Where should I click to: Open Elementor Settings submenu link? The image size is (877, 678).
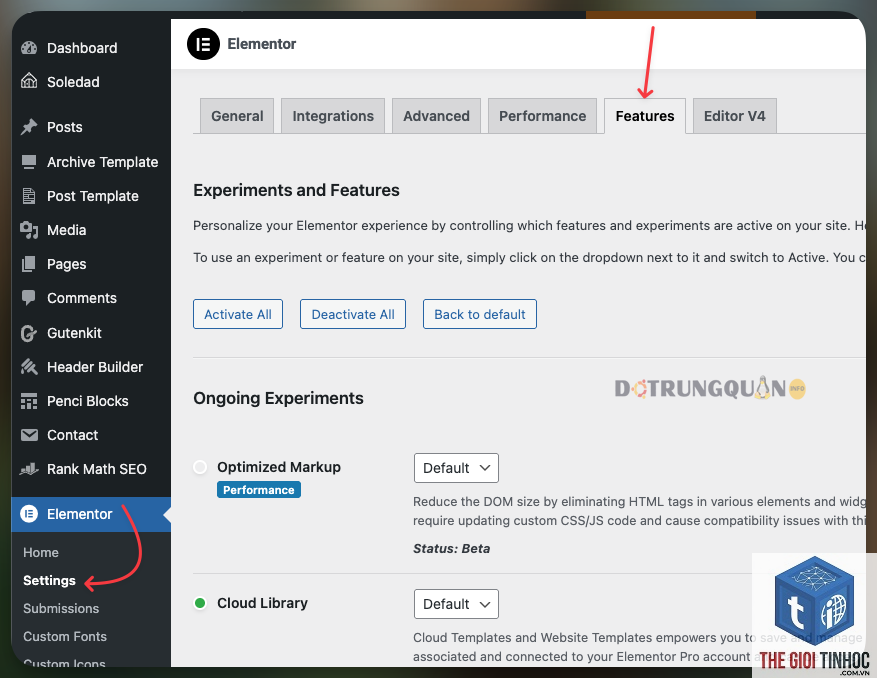[x=49, y=581]
